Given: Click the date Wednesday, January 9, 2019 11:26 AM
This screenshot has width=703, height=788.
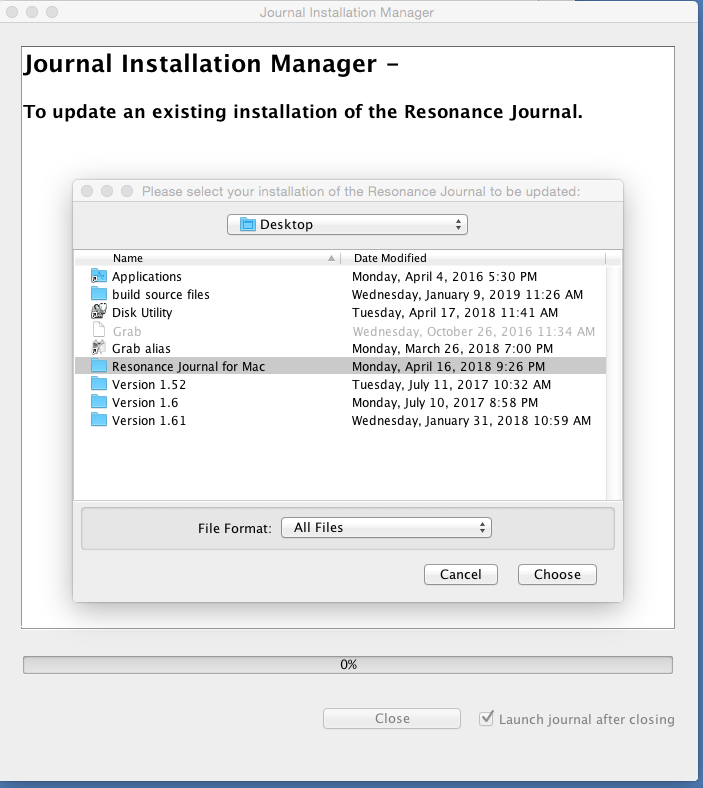Looking at the screenshot, I should point(467,294).
